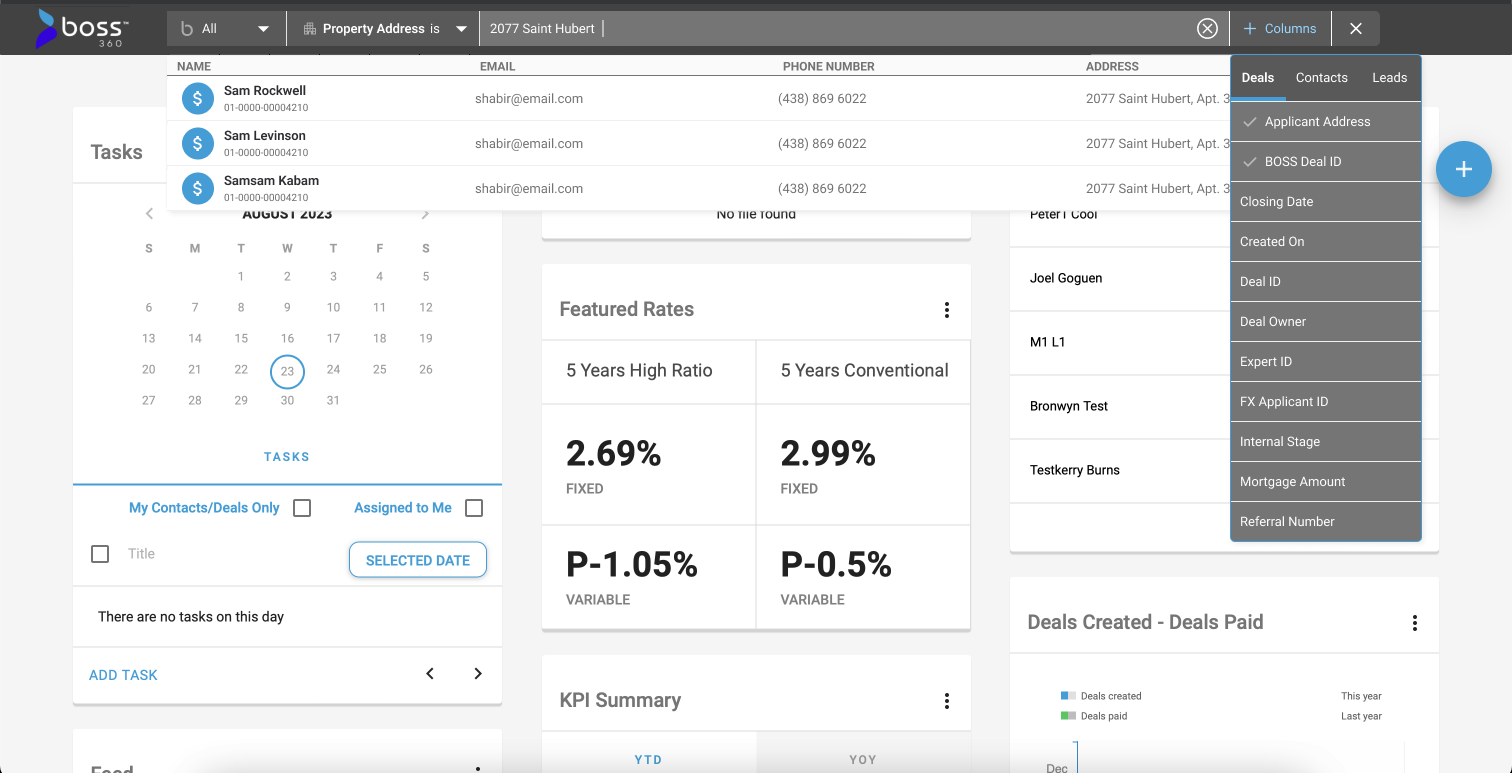
Task: Check the Title select-all checkbox
Action: point(100,553)
